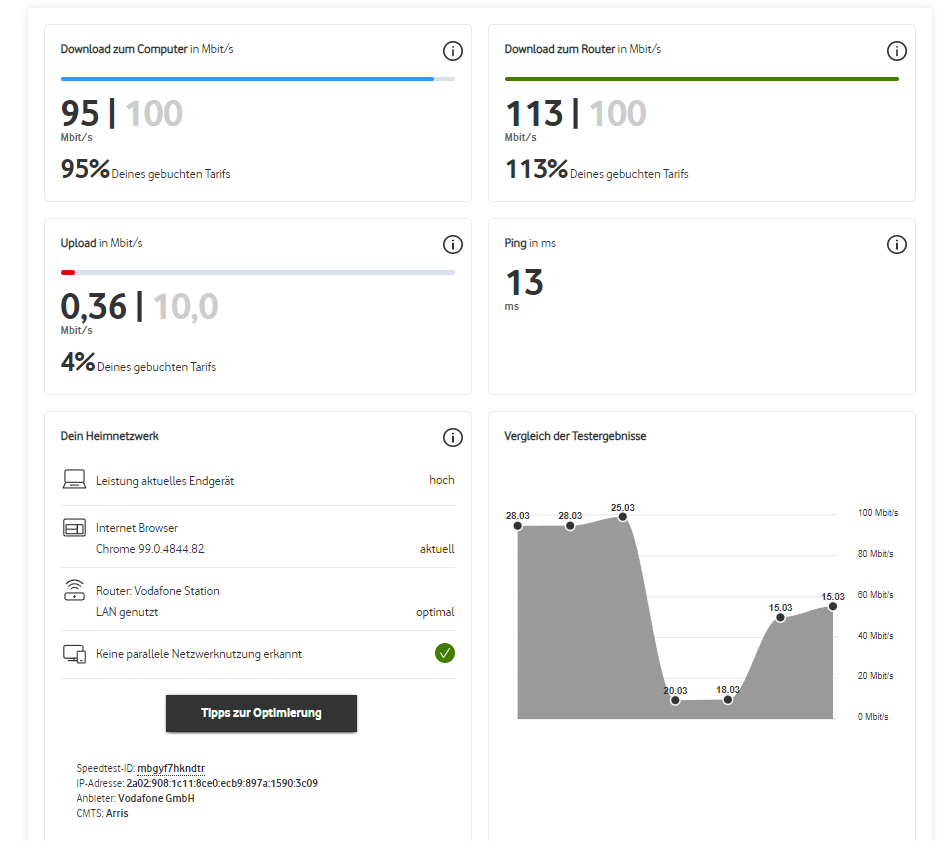Viewport: 937px width, 841px height.
Task: Click 100 Mbit/s axis label
Action: [878, 513]
